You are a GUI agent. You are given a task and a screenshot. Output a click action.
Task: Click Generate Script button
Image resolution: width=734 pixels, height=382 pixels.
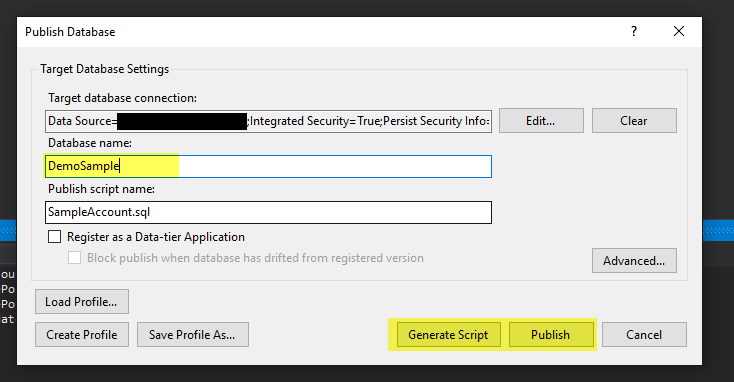pyautogui.click(x=448, y=335)
